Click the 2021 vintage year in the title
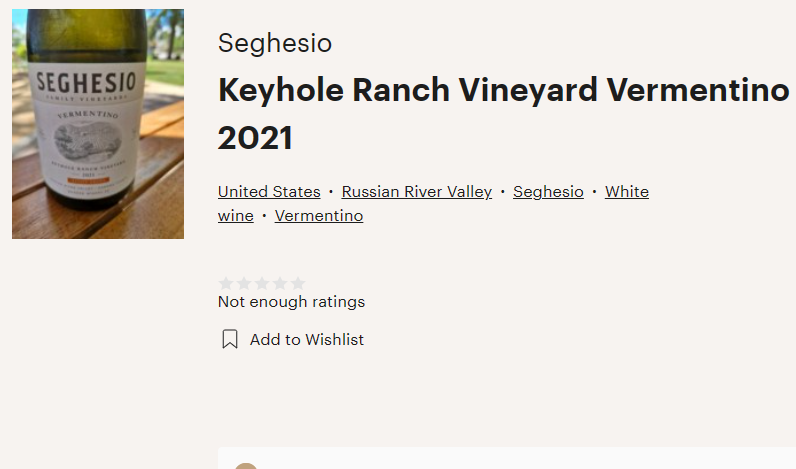This screenshot has height=469, width=796. pyautogui.click(x=255, y=138)
